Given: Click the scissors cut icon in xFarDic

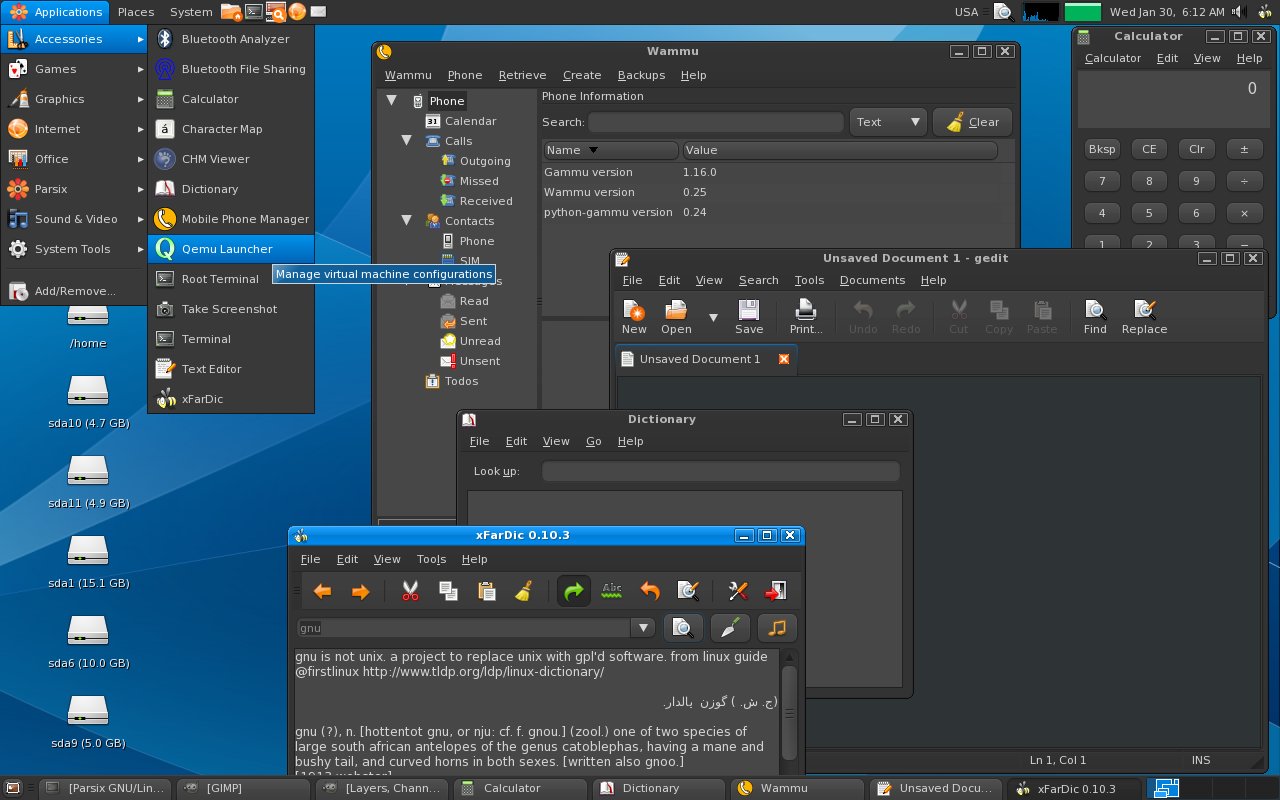Looking at the screenshot, I should [410, 592].
